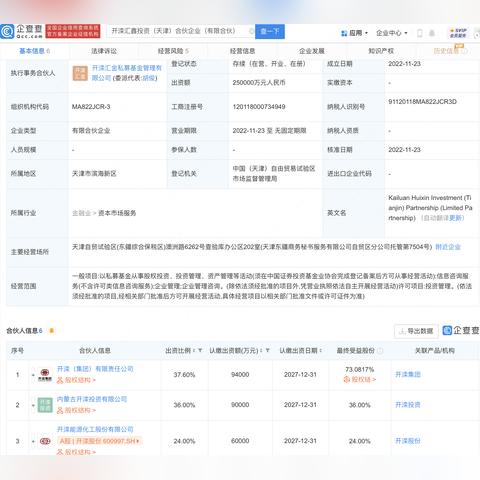This screenshot has width=480, height=480.
Task: Sort by 认缴出资额(万元) column
Action: point(261,351)
